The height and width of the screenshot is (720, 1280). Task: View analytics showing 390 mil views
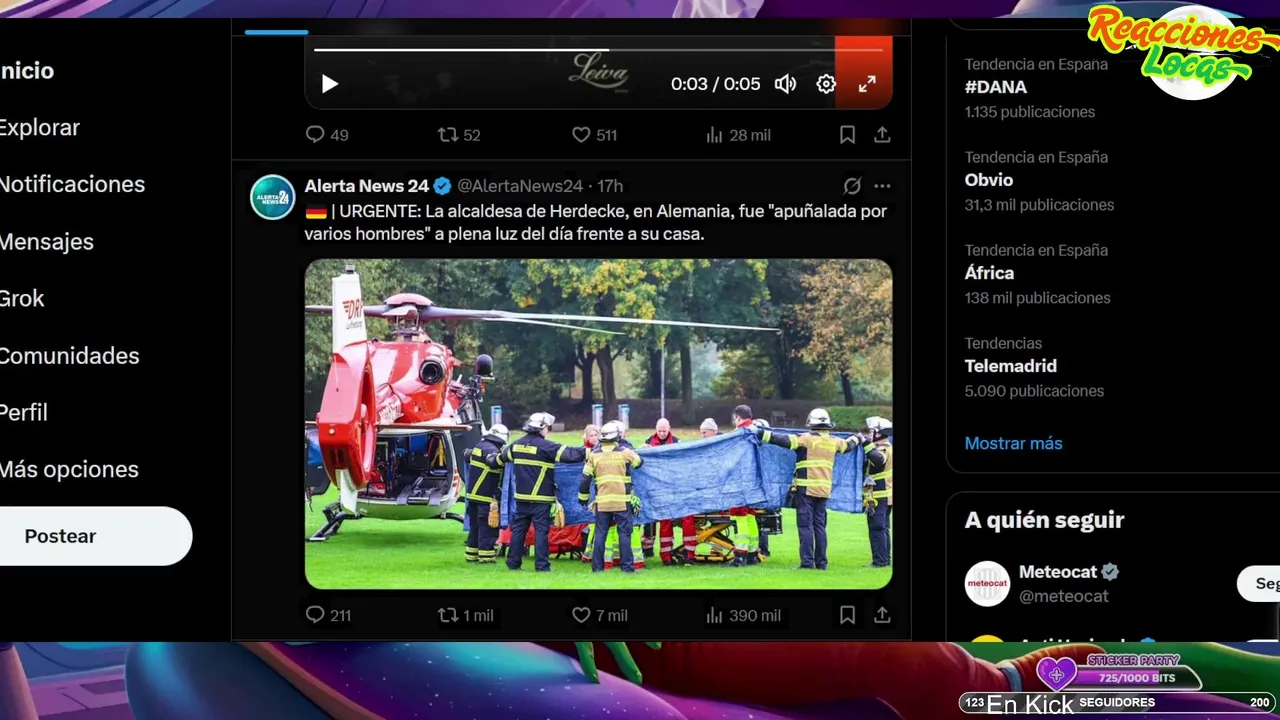click(743, 615)
